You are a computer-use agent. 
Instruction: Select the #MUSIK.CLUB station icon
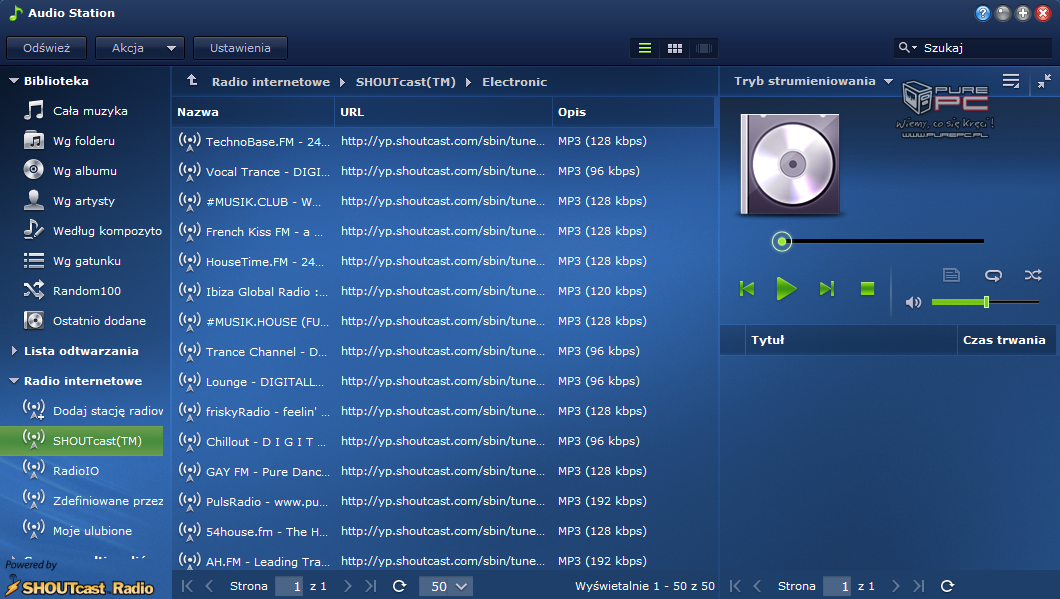pyautogui.click(x=189, y=201)
